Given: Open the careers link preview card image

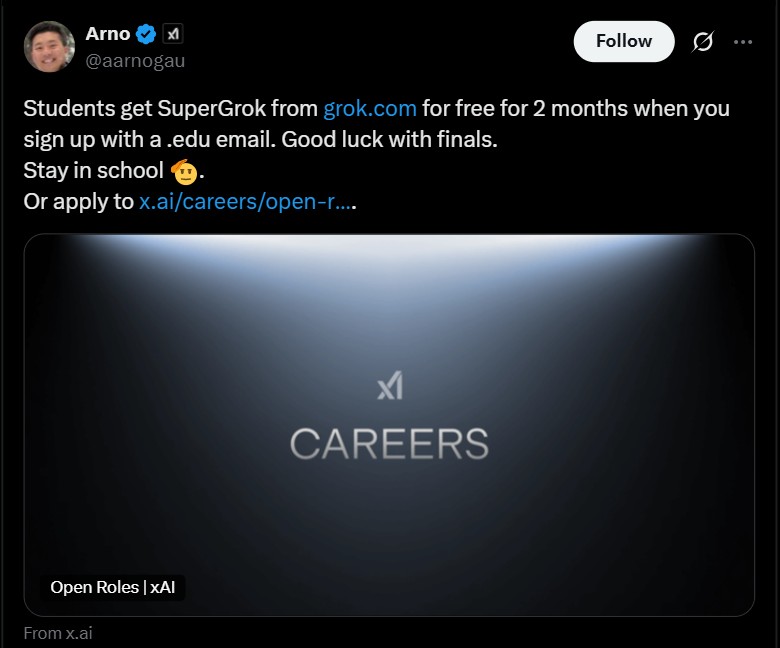Looking at the screenshot, I should pyautogui.click(x=390, y=425).
